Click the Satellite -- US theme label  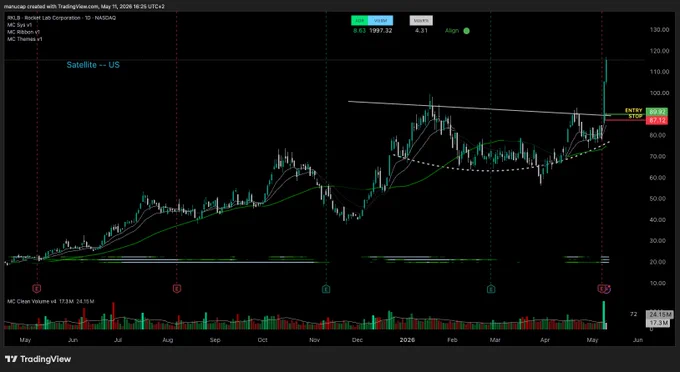point(93,65)
